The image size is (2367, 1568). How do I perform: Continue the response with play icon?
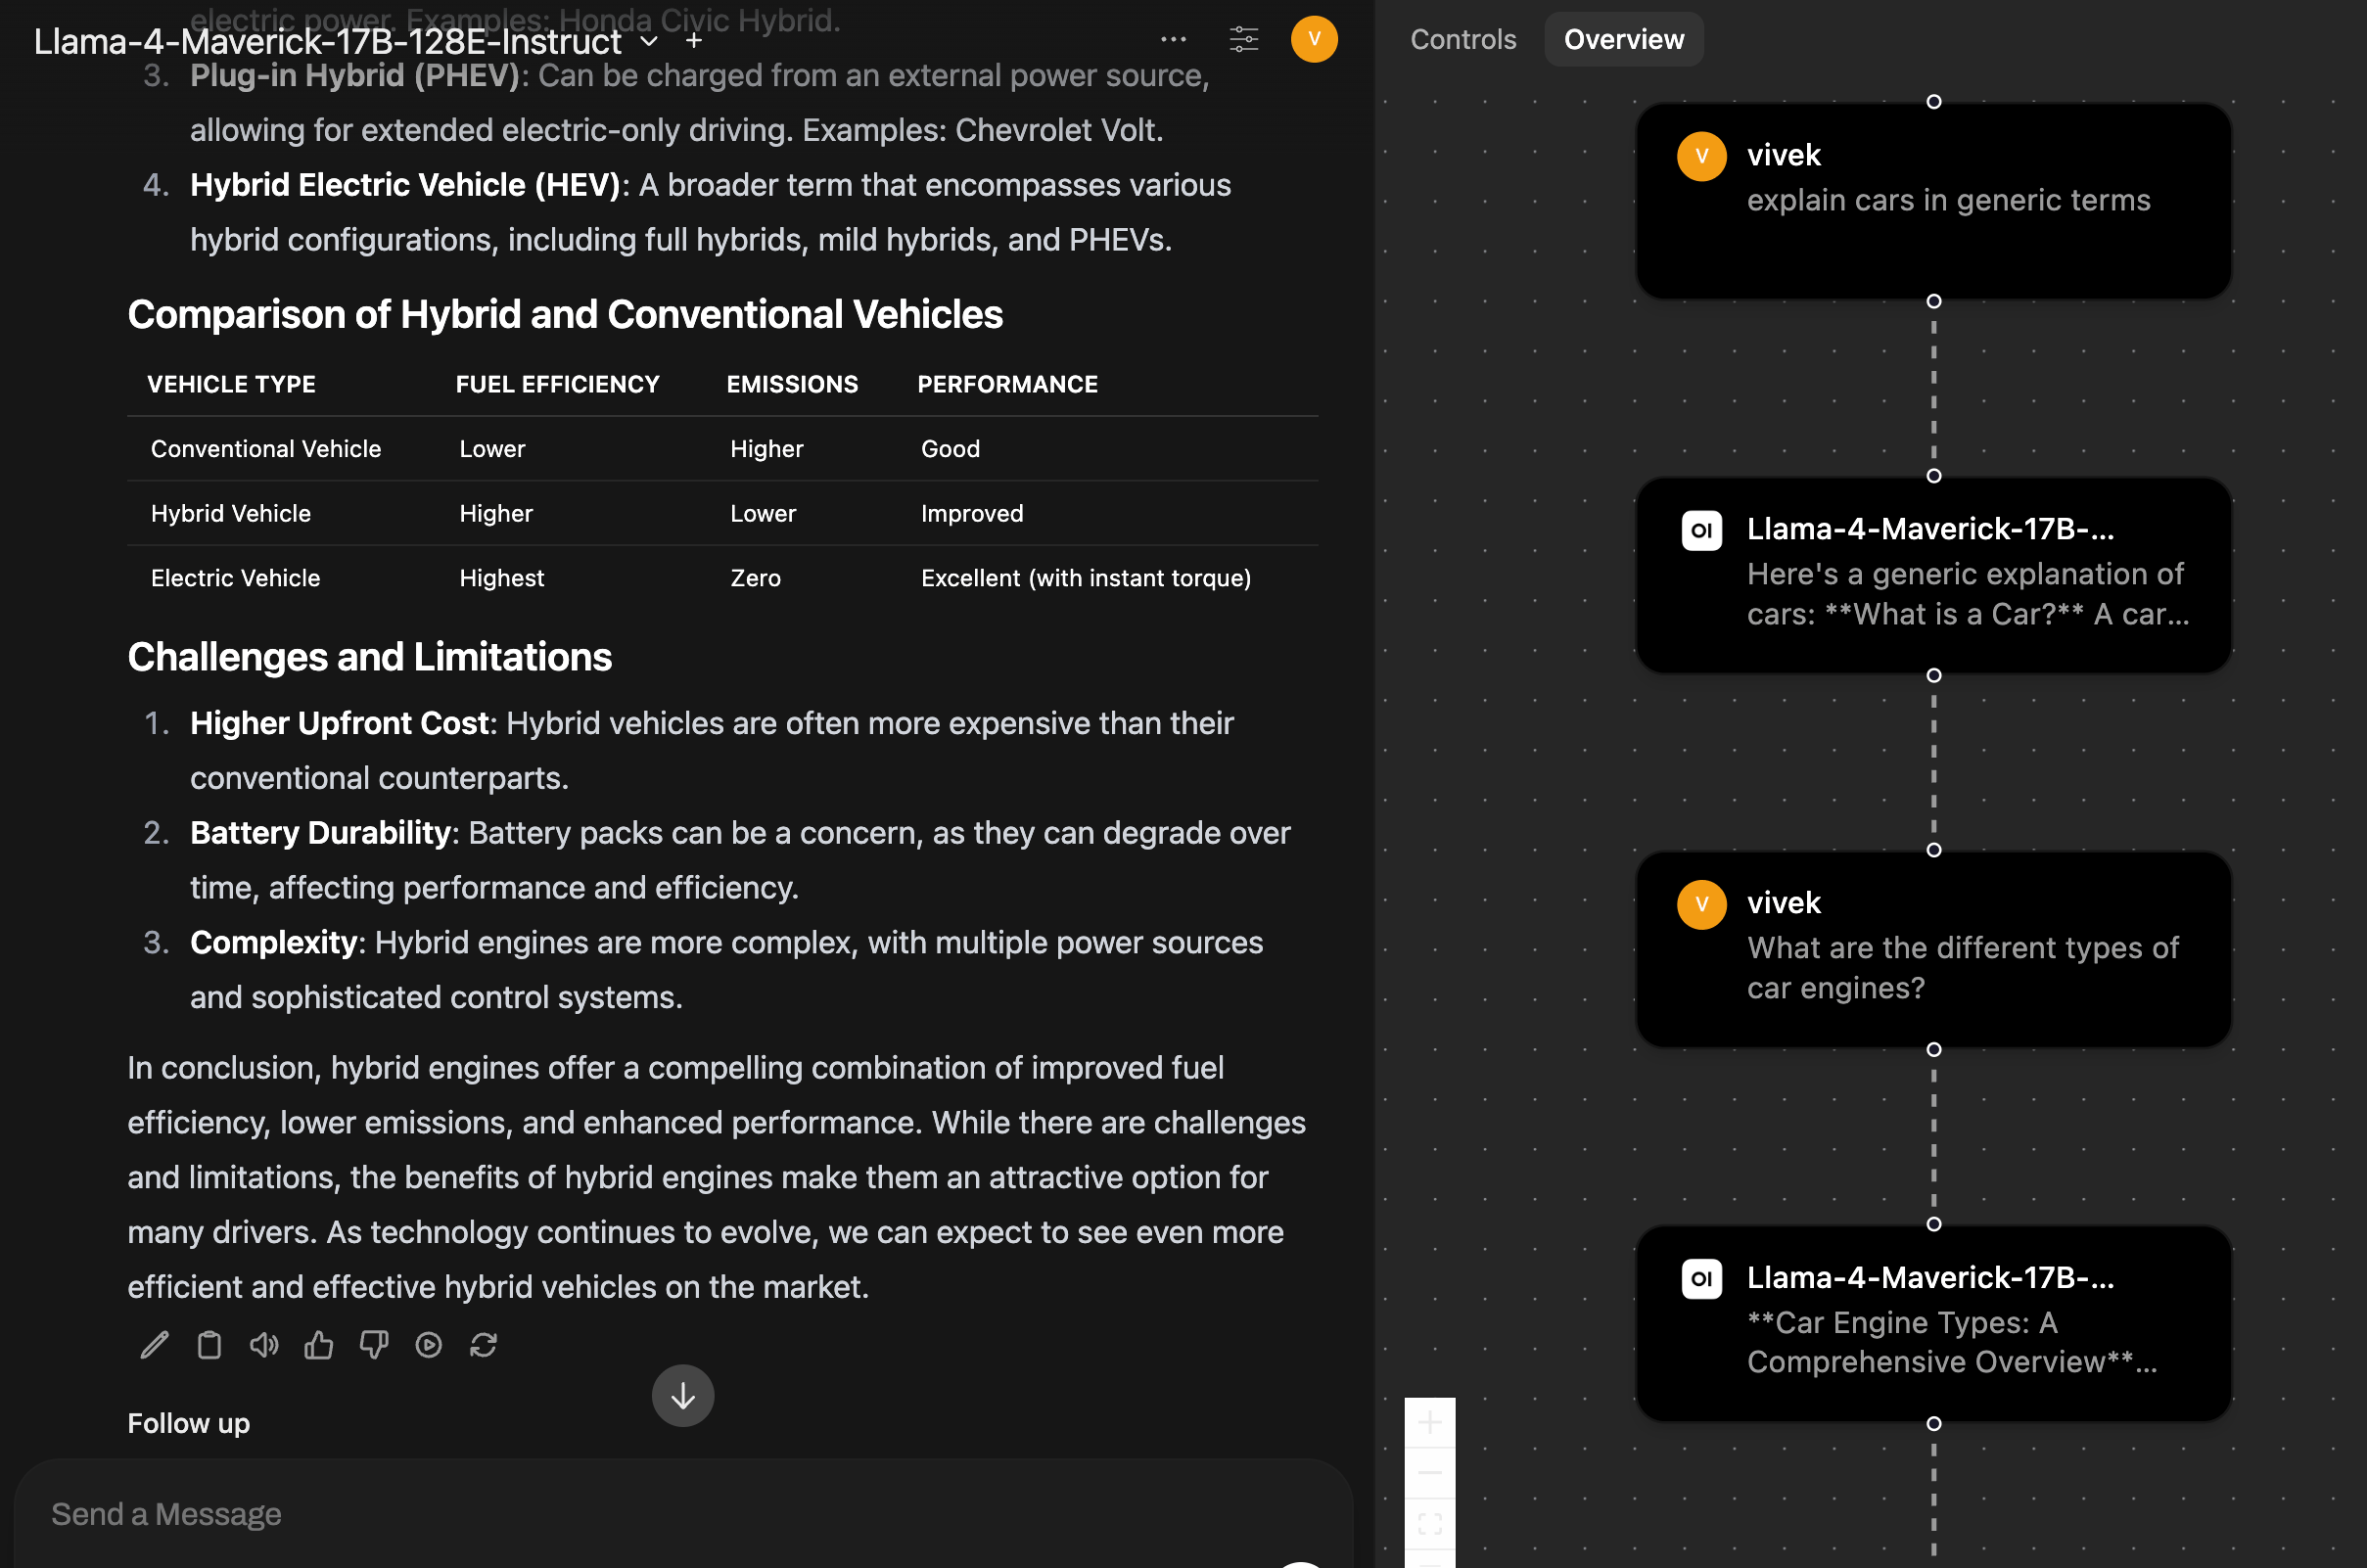click(429, 1345)
